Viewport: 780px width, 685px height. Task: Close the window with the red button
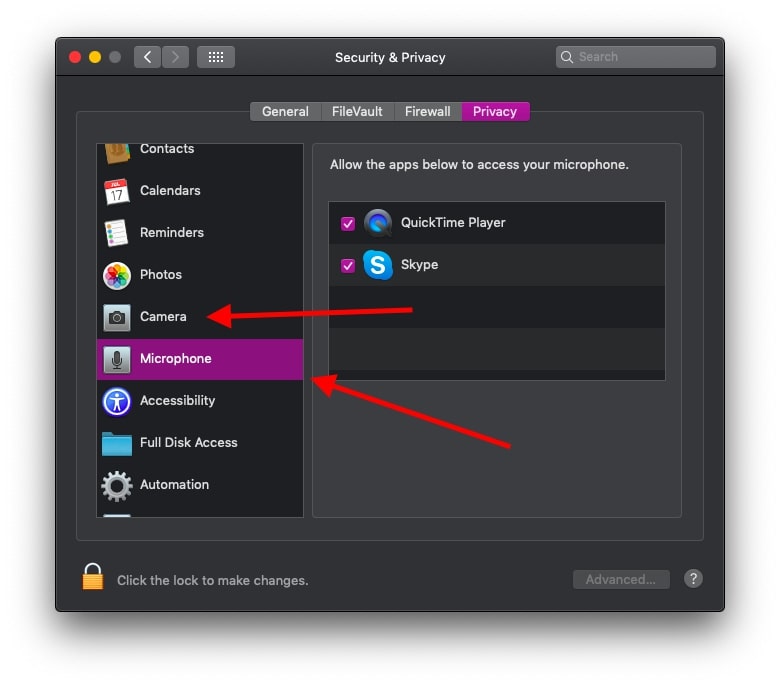point(75,57)
